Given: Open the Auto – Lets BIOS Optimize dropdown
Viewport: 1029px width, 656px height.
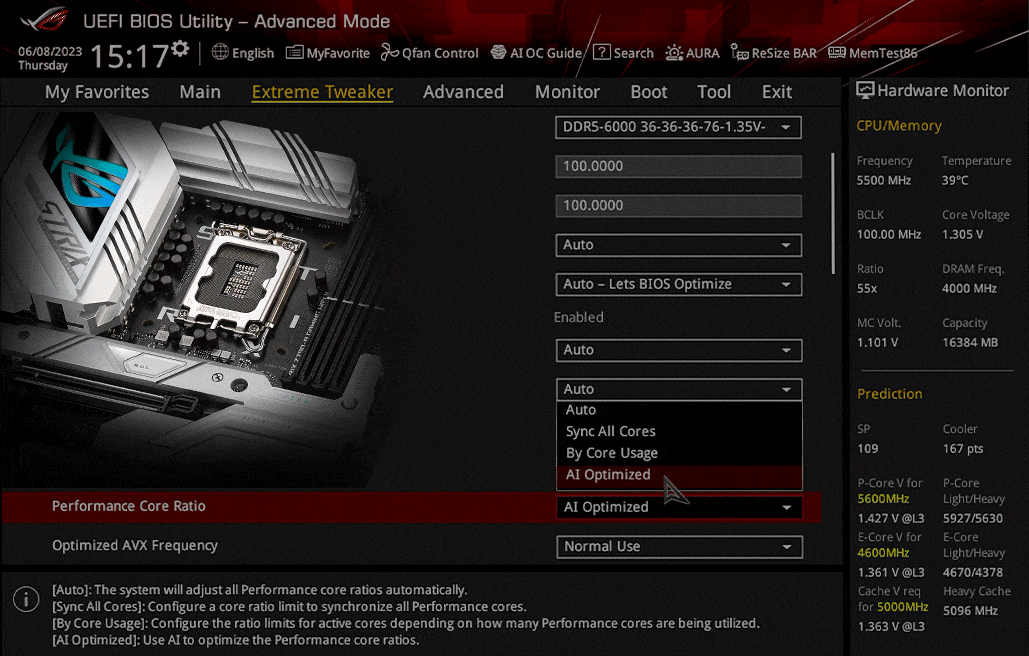Looking at the screenshot, I should pos(679,284).
